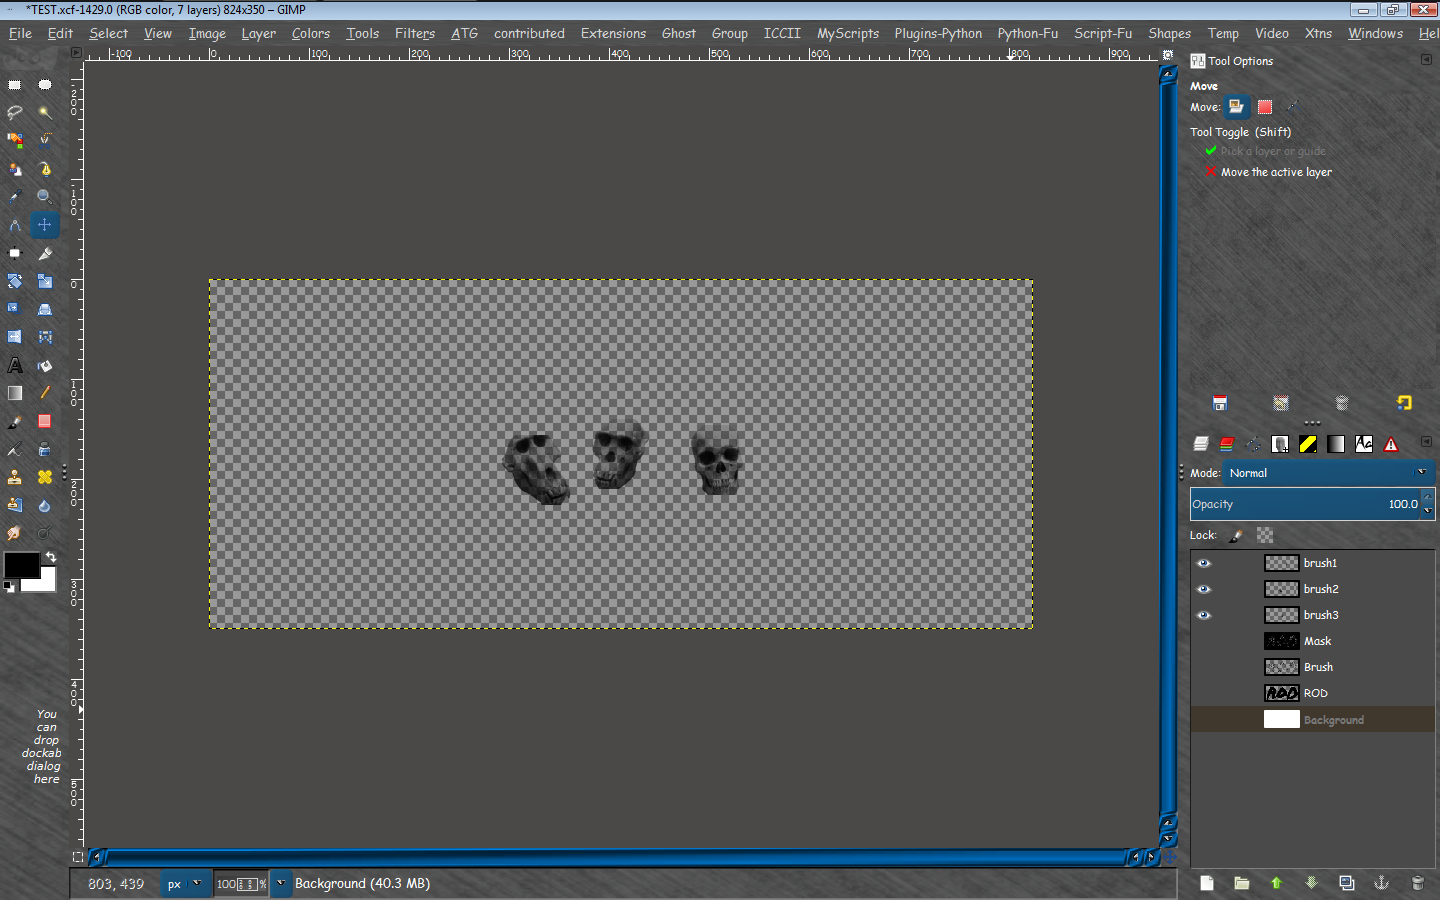Select the Background layer row
1440x900 pixels.
(x=1313, y=720)
